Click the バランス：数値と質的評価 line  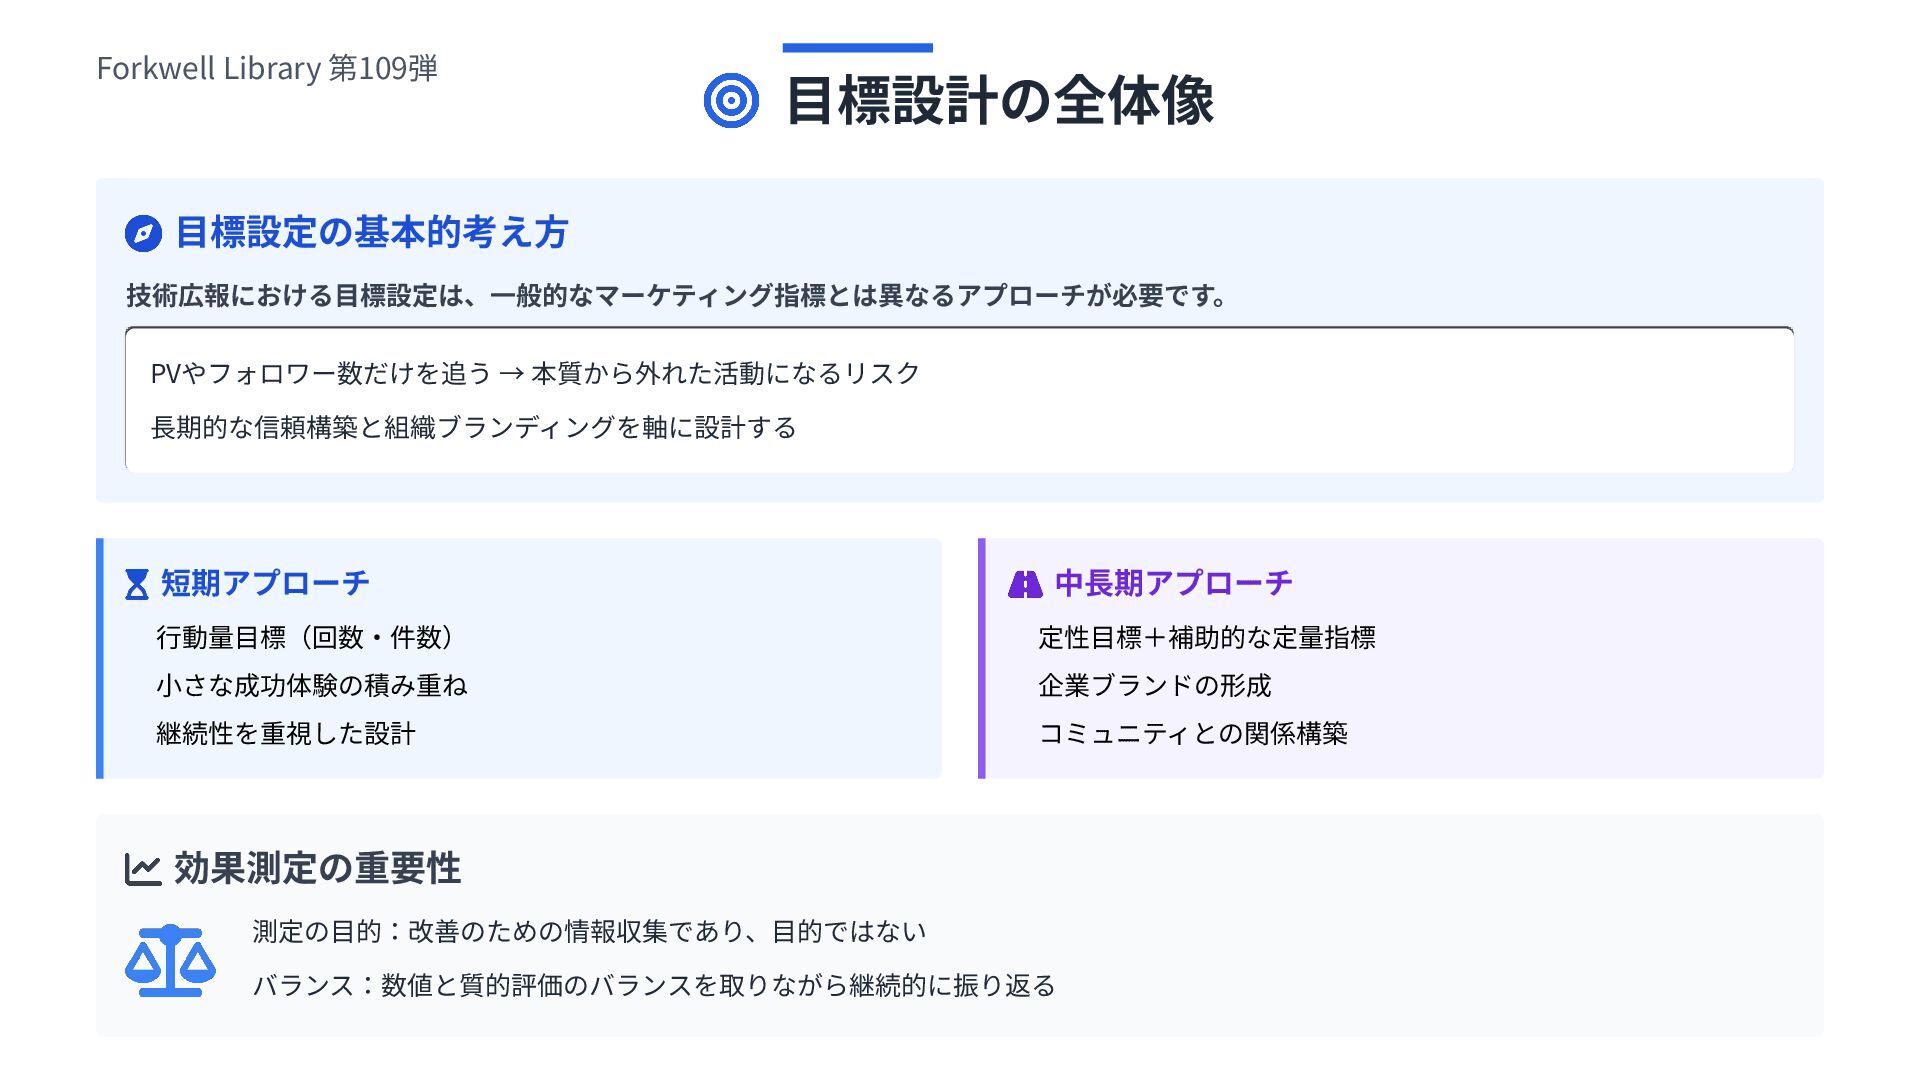click(654, 985)
